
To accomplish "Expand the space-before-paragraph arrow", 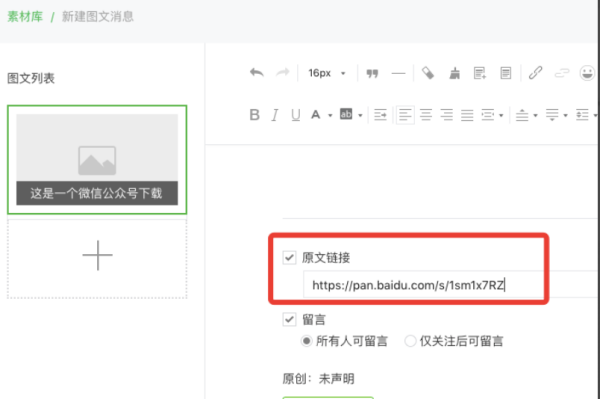I will (535, 115).
